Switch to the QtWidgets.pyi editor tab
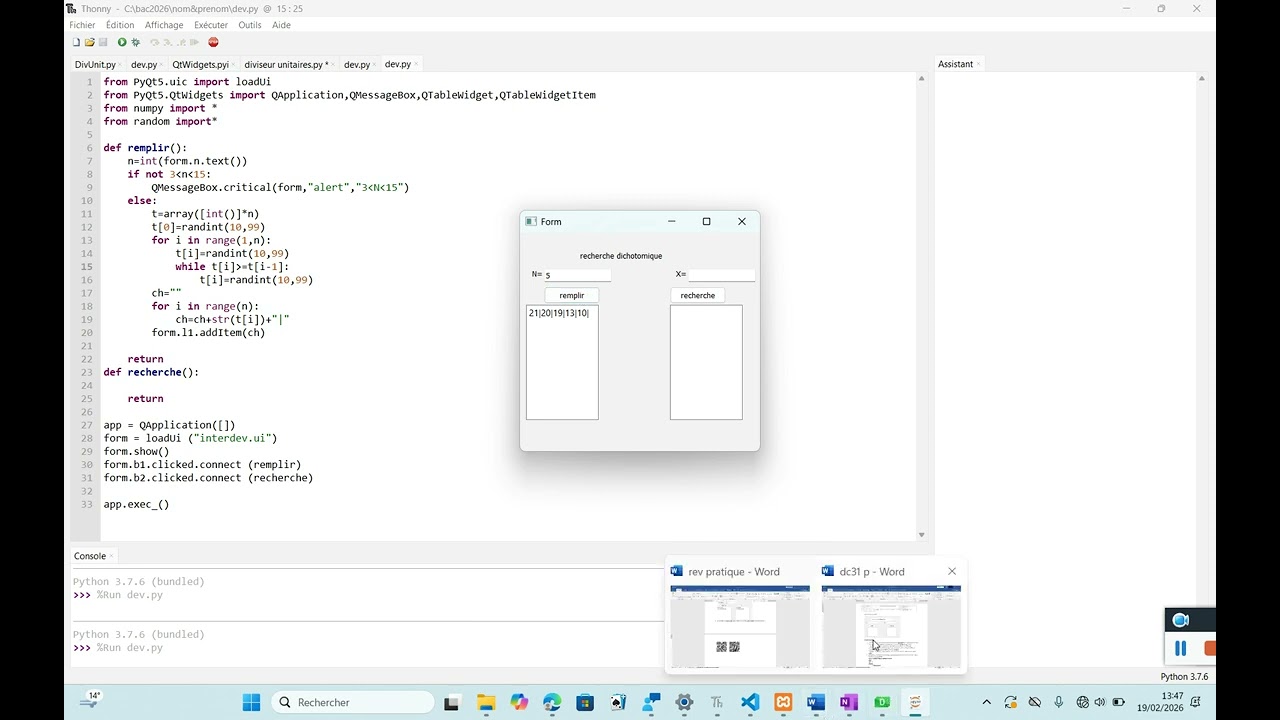The image size is (1280, 720). 200,64
